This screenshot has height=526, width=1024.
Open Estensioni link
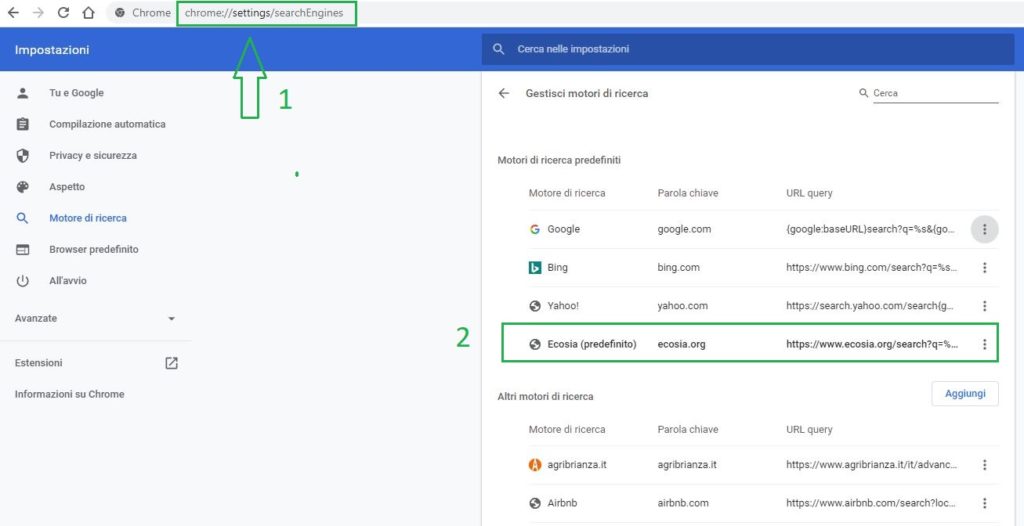click(x=39, y=363)
